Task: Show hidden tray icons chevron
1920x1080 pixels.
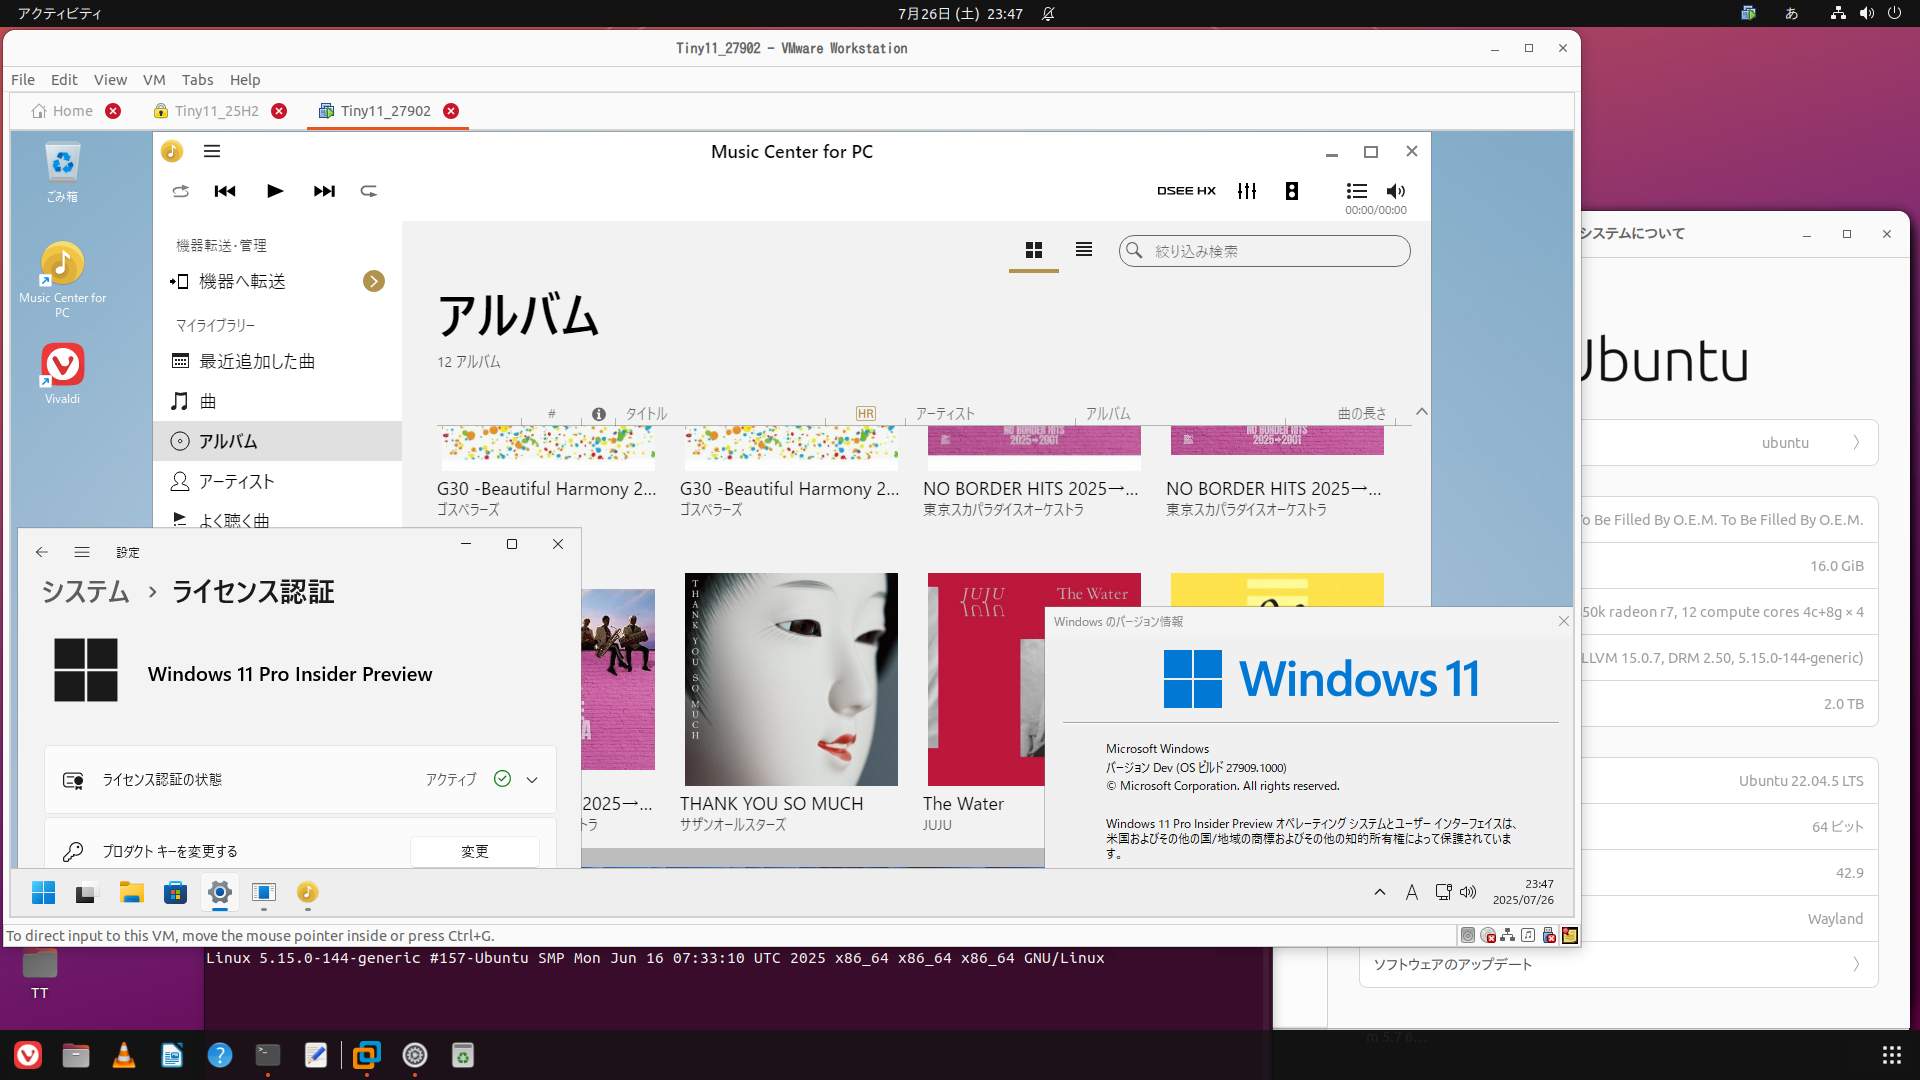Action: (1380, 892)
